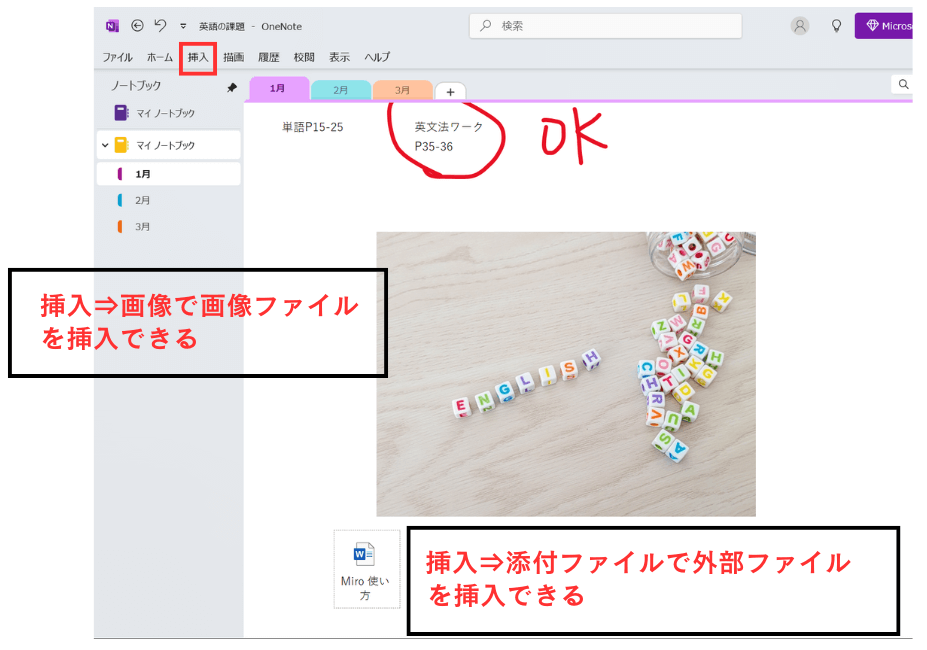Open the quick access toolbar dropdown arrow
927x650 pixels.
tap(183, 27)
